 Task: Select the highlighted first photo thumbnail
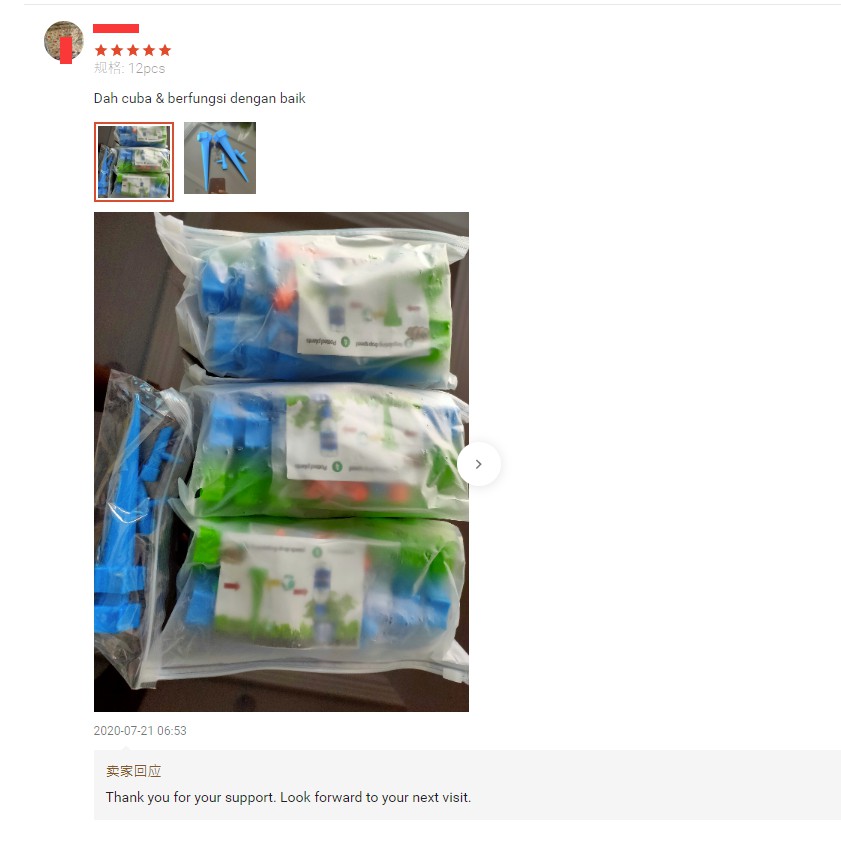[134, 162]
